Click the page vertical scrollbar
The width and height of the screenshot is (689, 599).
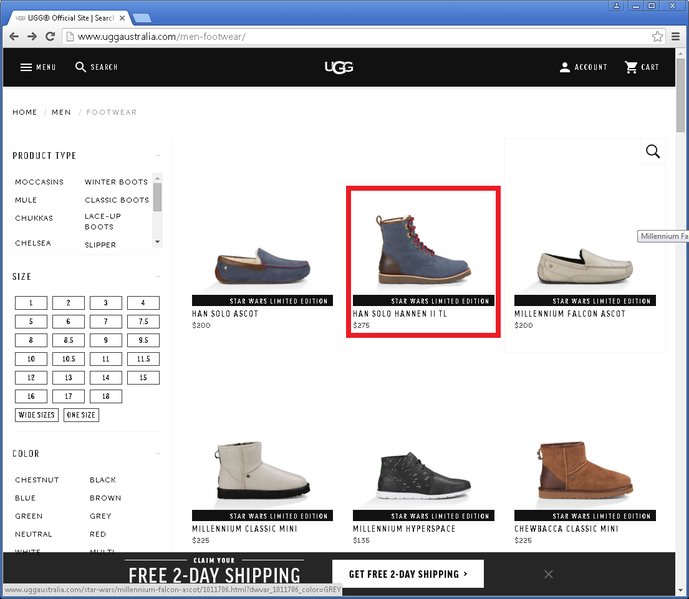point(680,94)
